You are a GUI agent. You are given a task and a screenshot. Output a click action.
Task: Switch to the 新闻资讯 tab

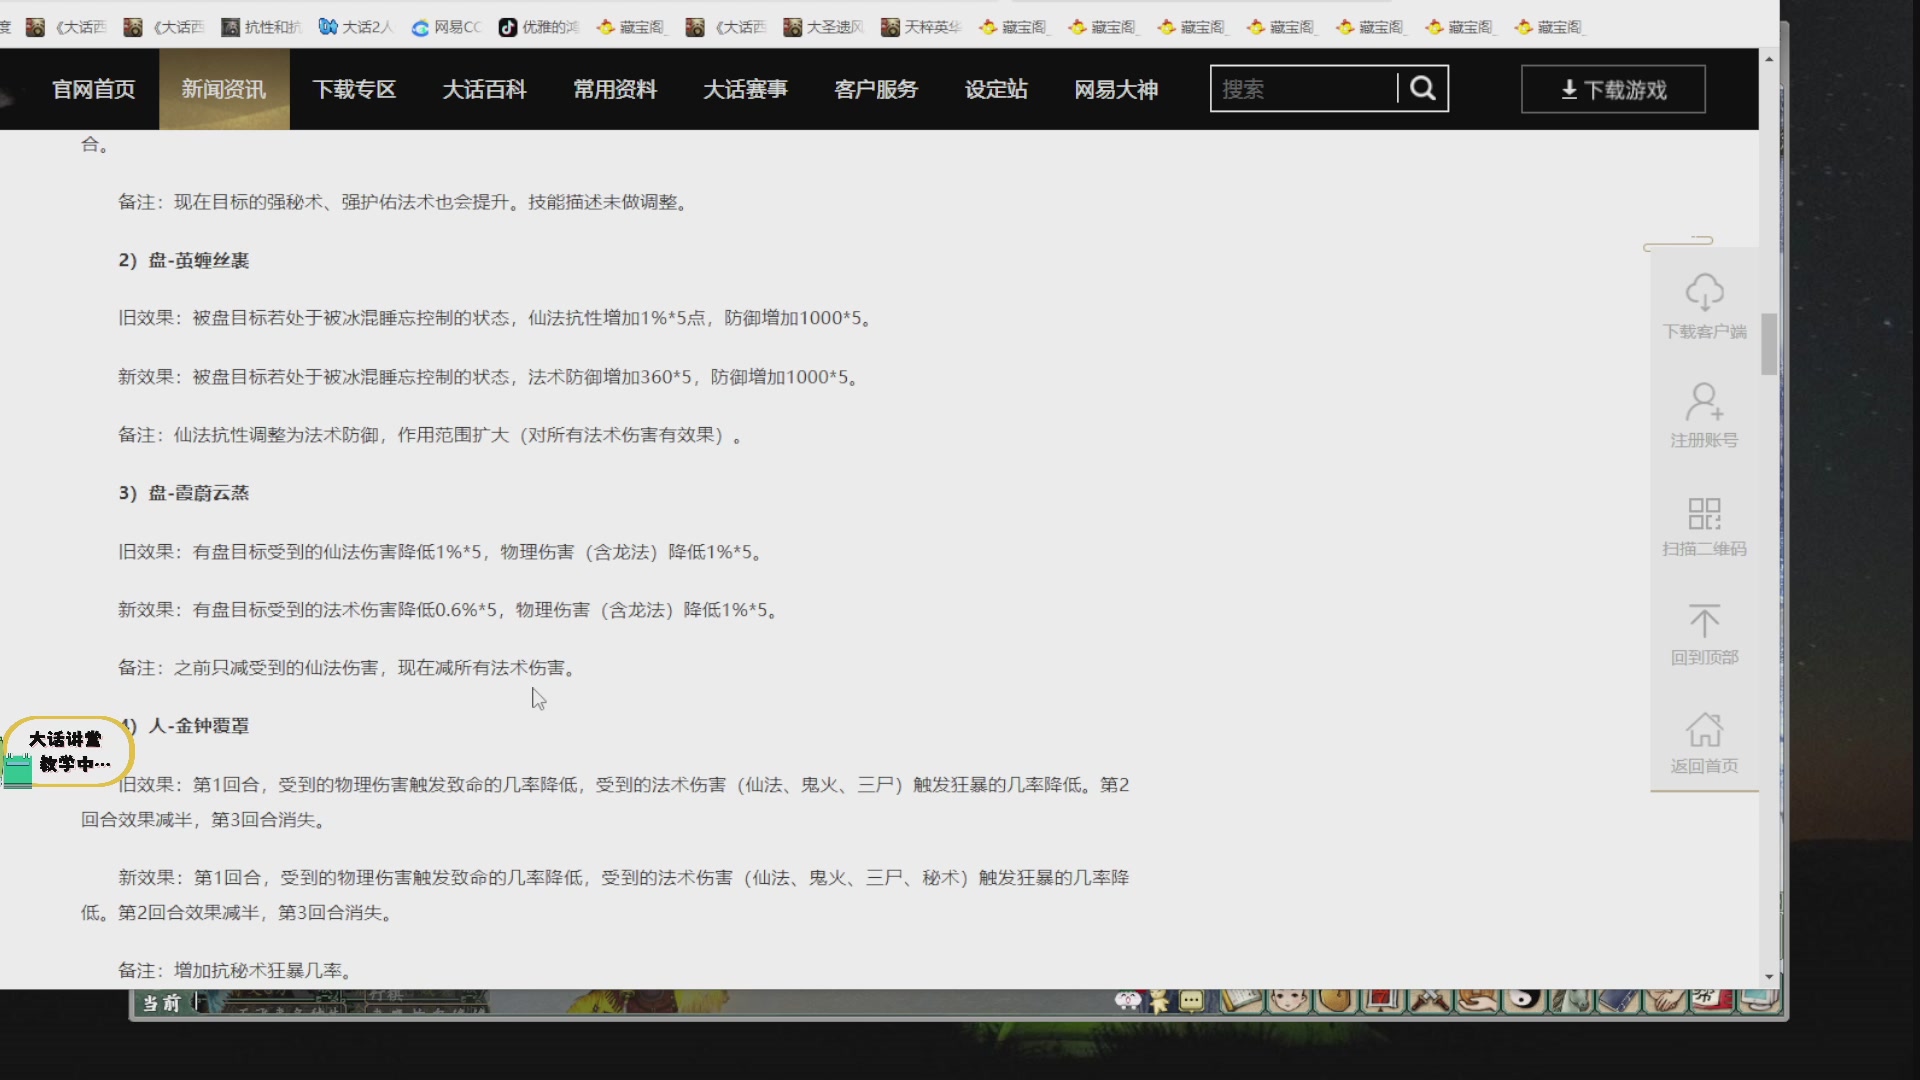[223, 88]
